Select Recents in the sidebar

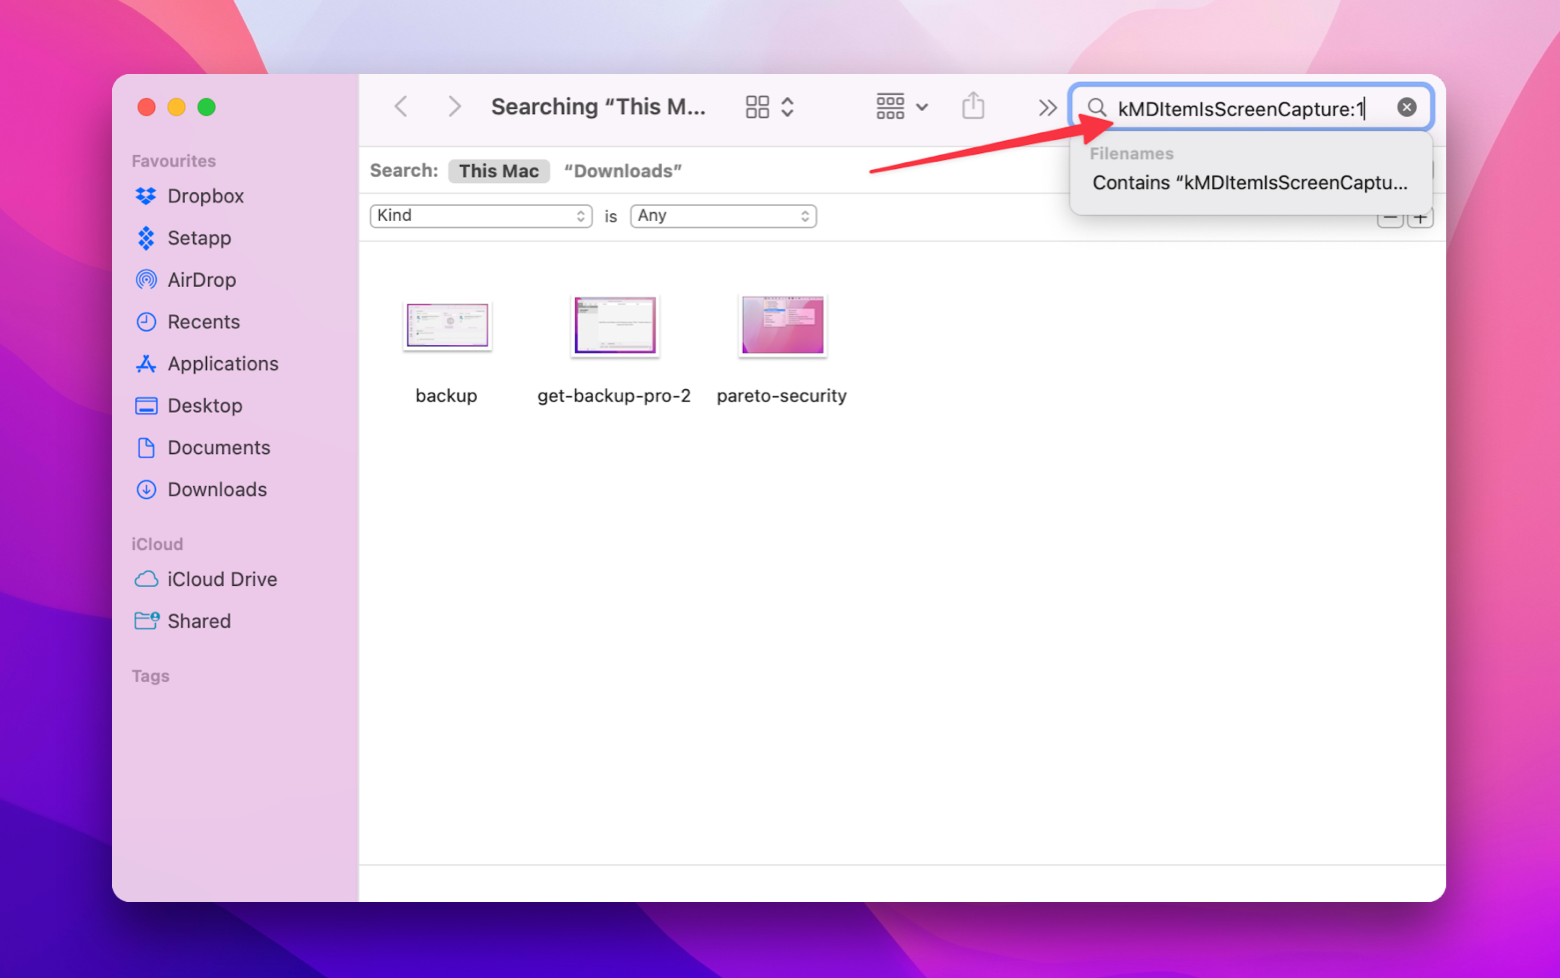pos(203,321)
